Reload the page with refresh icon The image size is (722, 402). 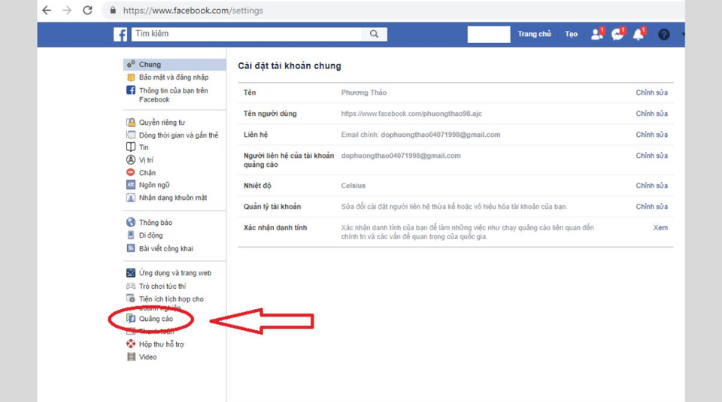87,10
